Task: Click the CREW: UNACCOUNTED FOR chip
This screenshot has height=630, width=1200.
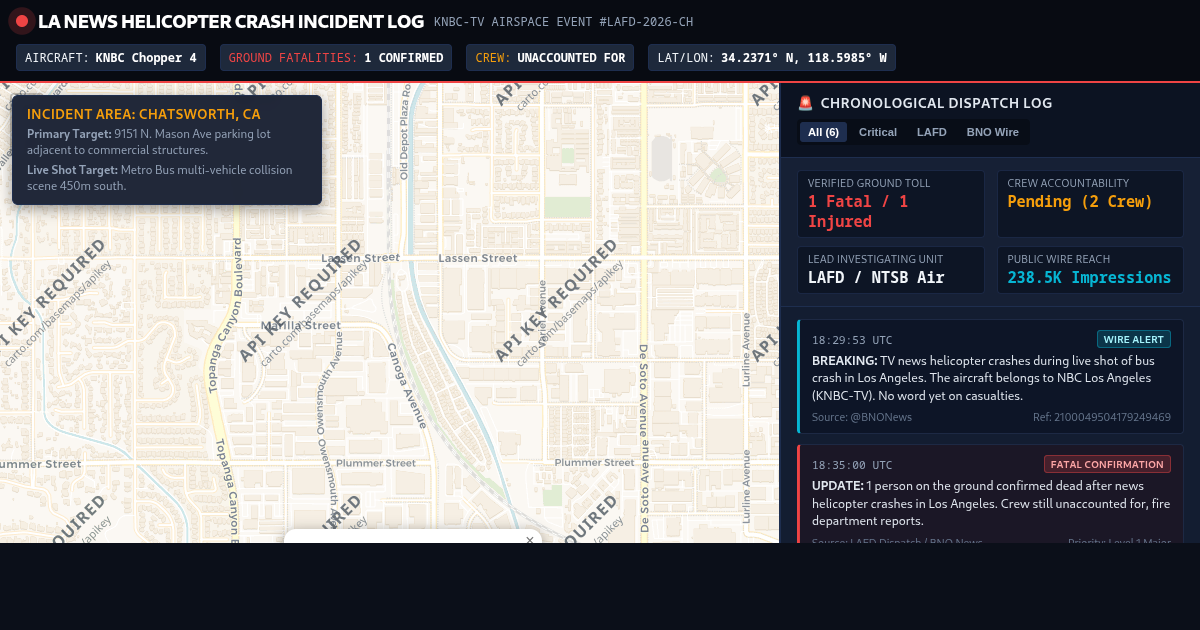Action: [550, 58]
